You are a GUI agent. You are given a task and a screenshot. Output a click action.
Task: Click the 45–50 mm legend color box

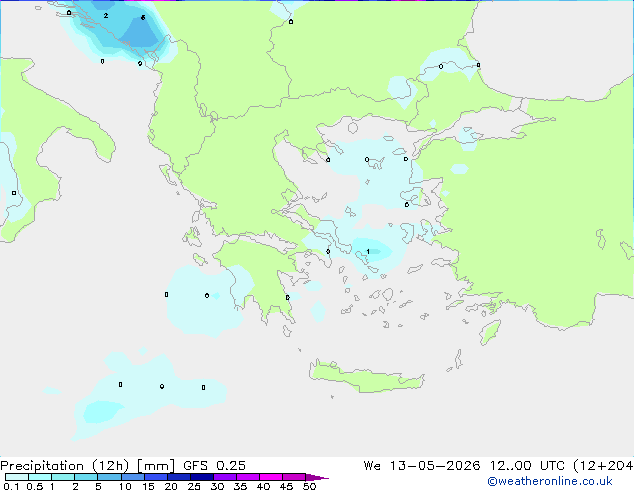pos(293,477)
